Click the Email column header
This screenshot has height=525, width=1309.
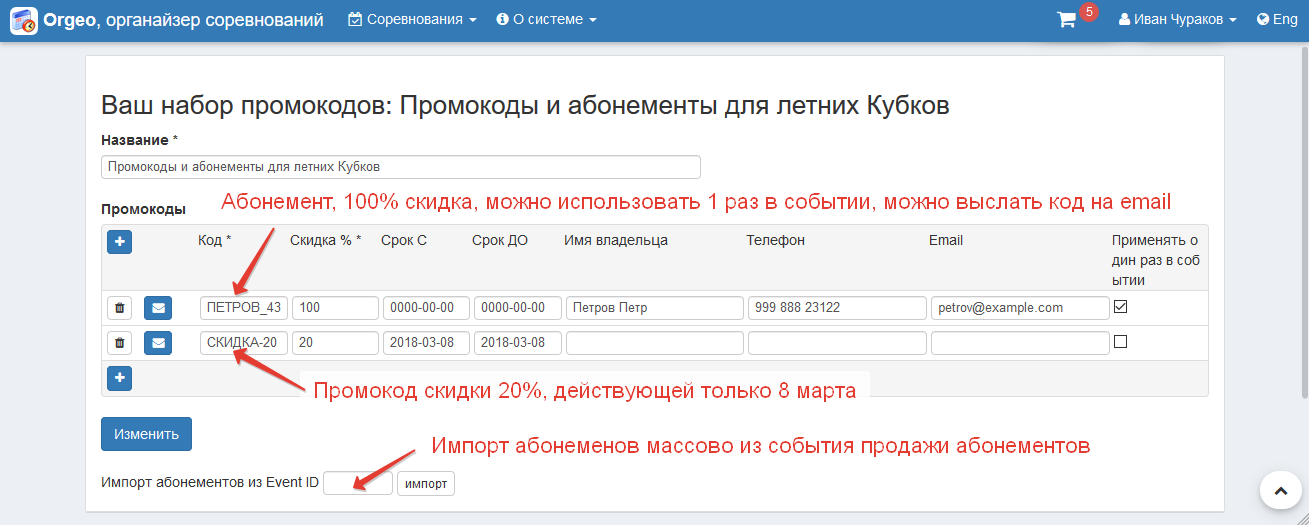coord(946,240)
